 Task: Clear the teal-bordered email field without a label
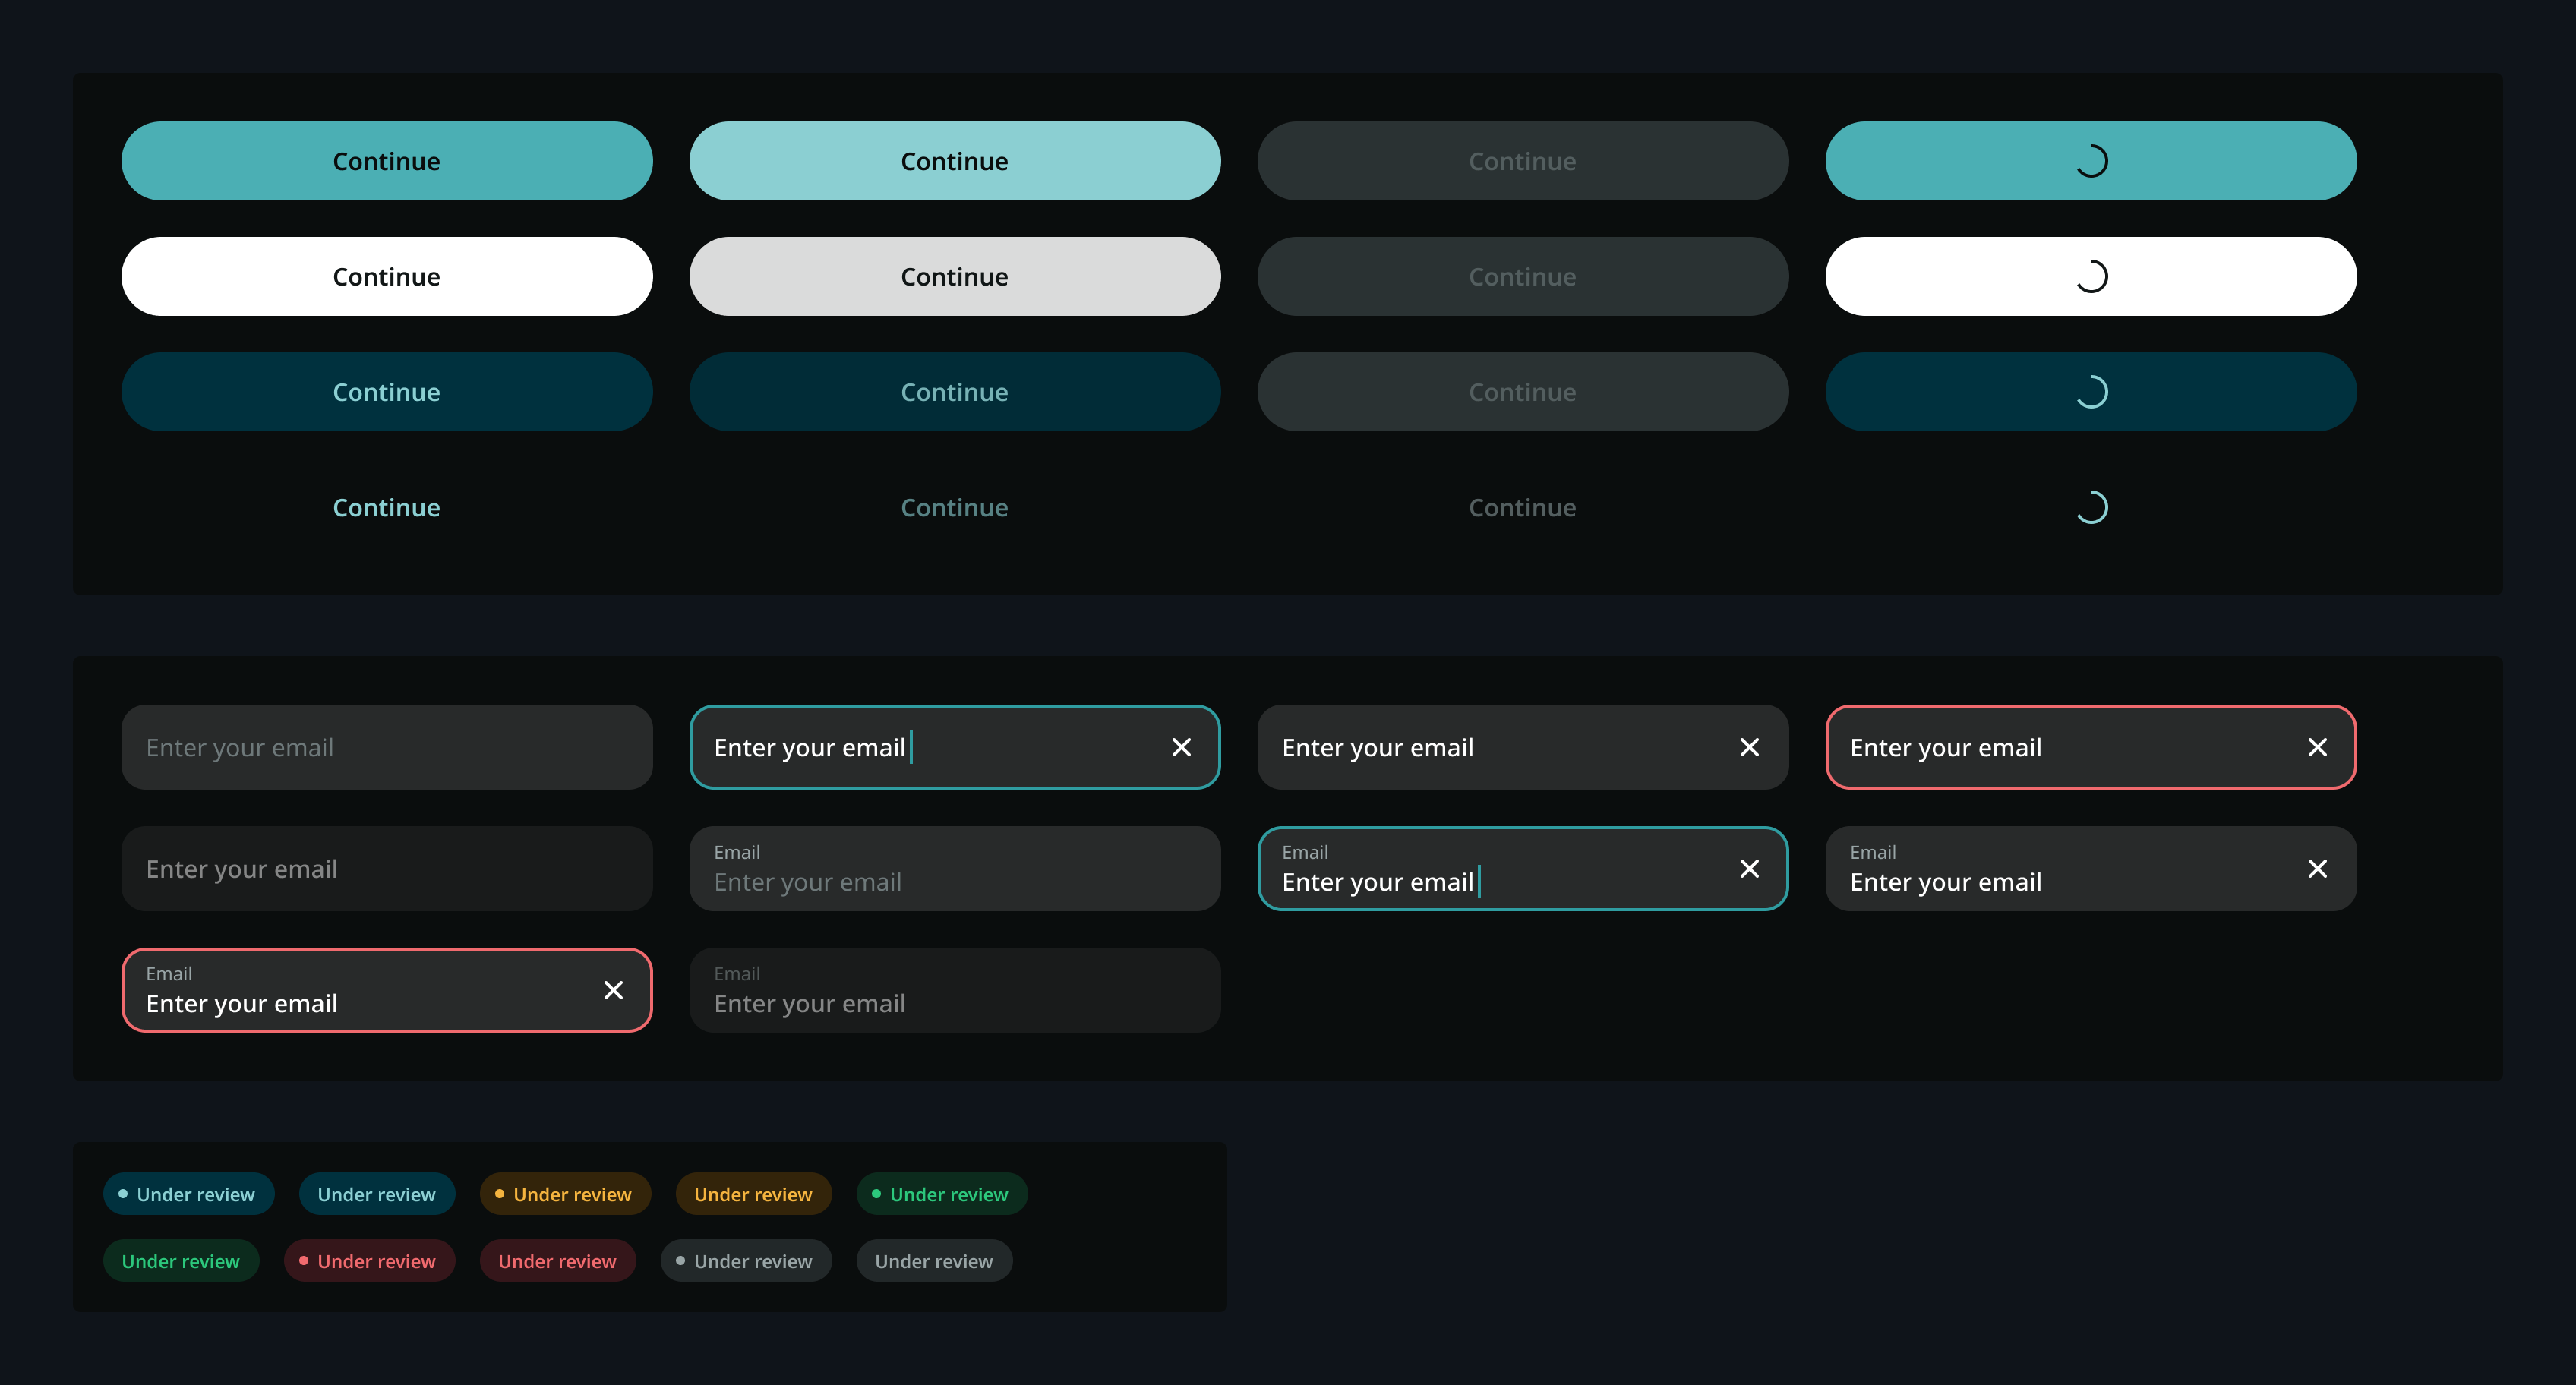point(1181,747)
